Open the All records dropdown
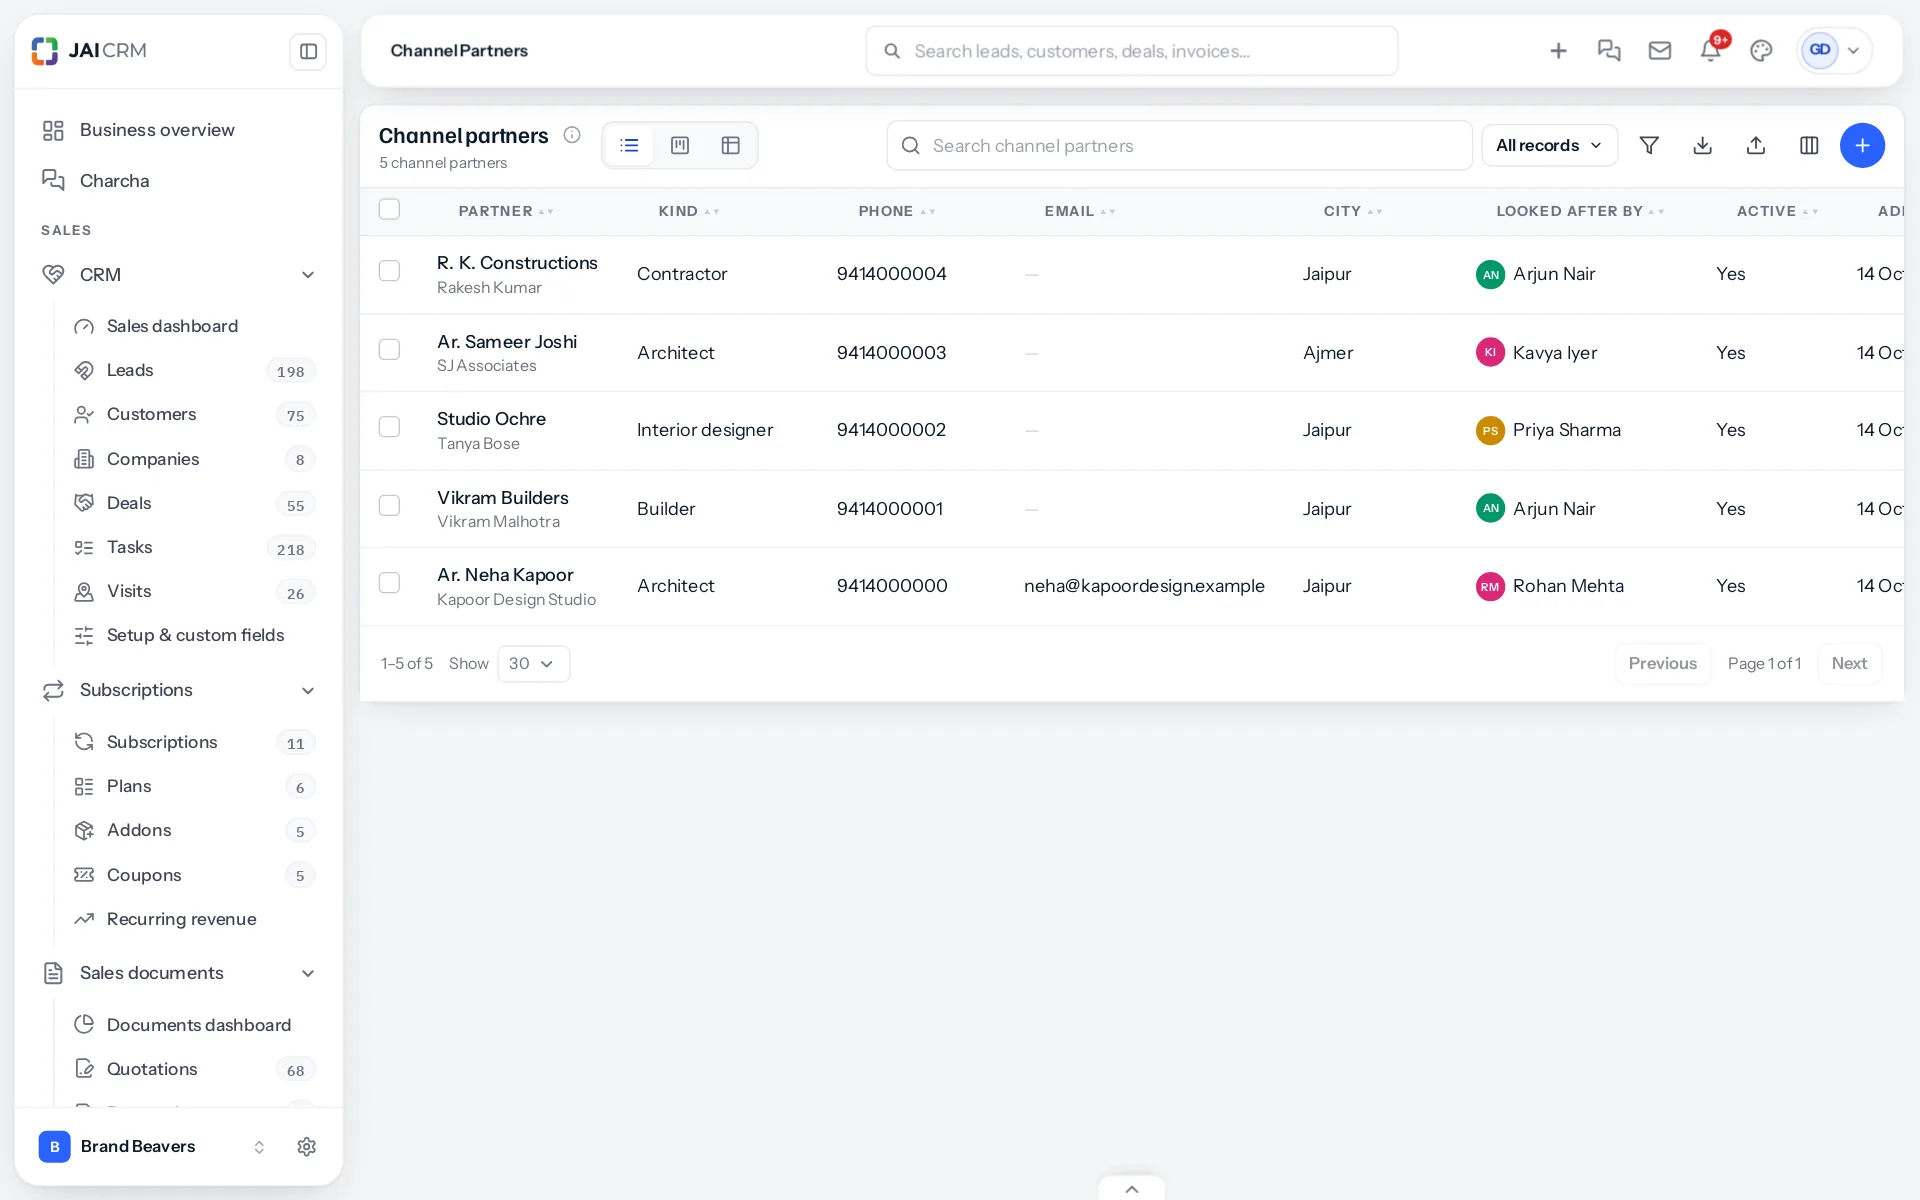 tap(1549, 146)
